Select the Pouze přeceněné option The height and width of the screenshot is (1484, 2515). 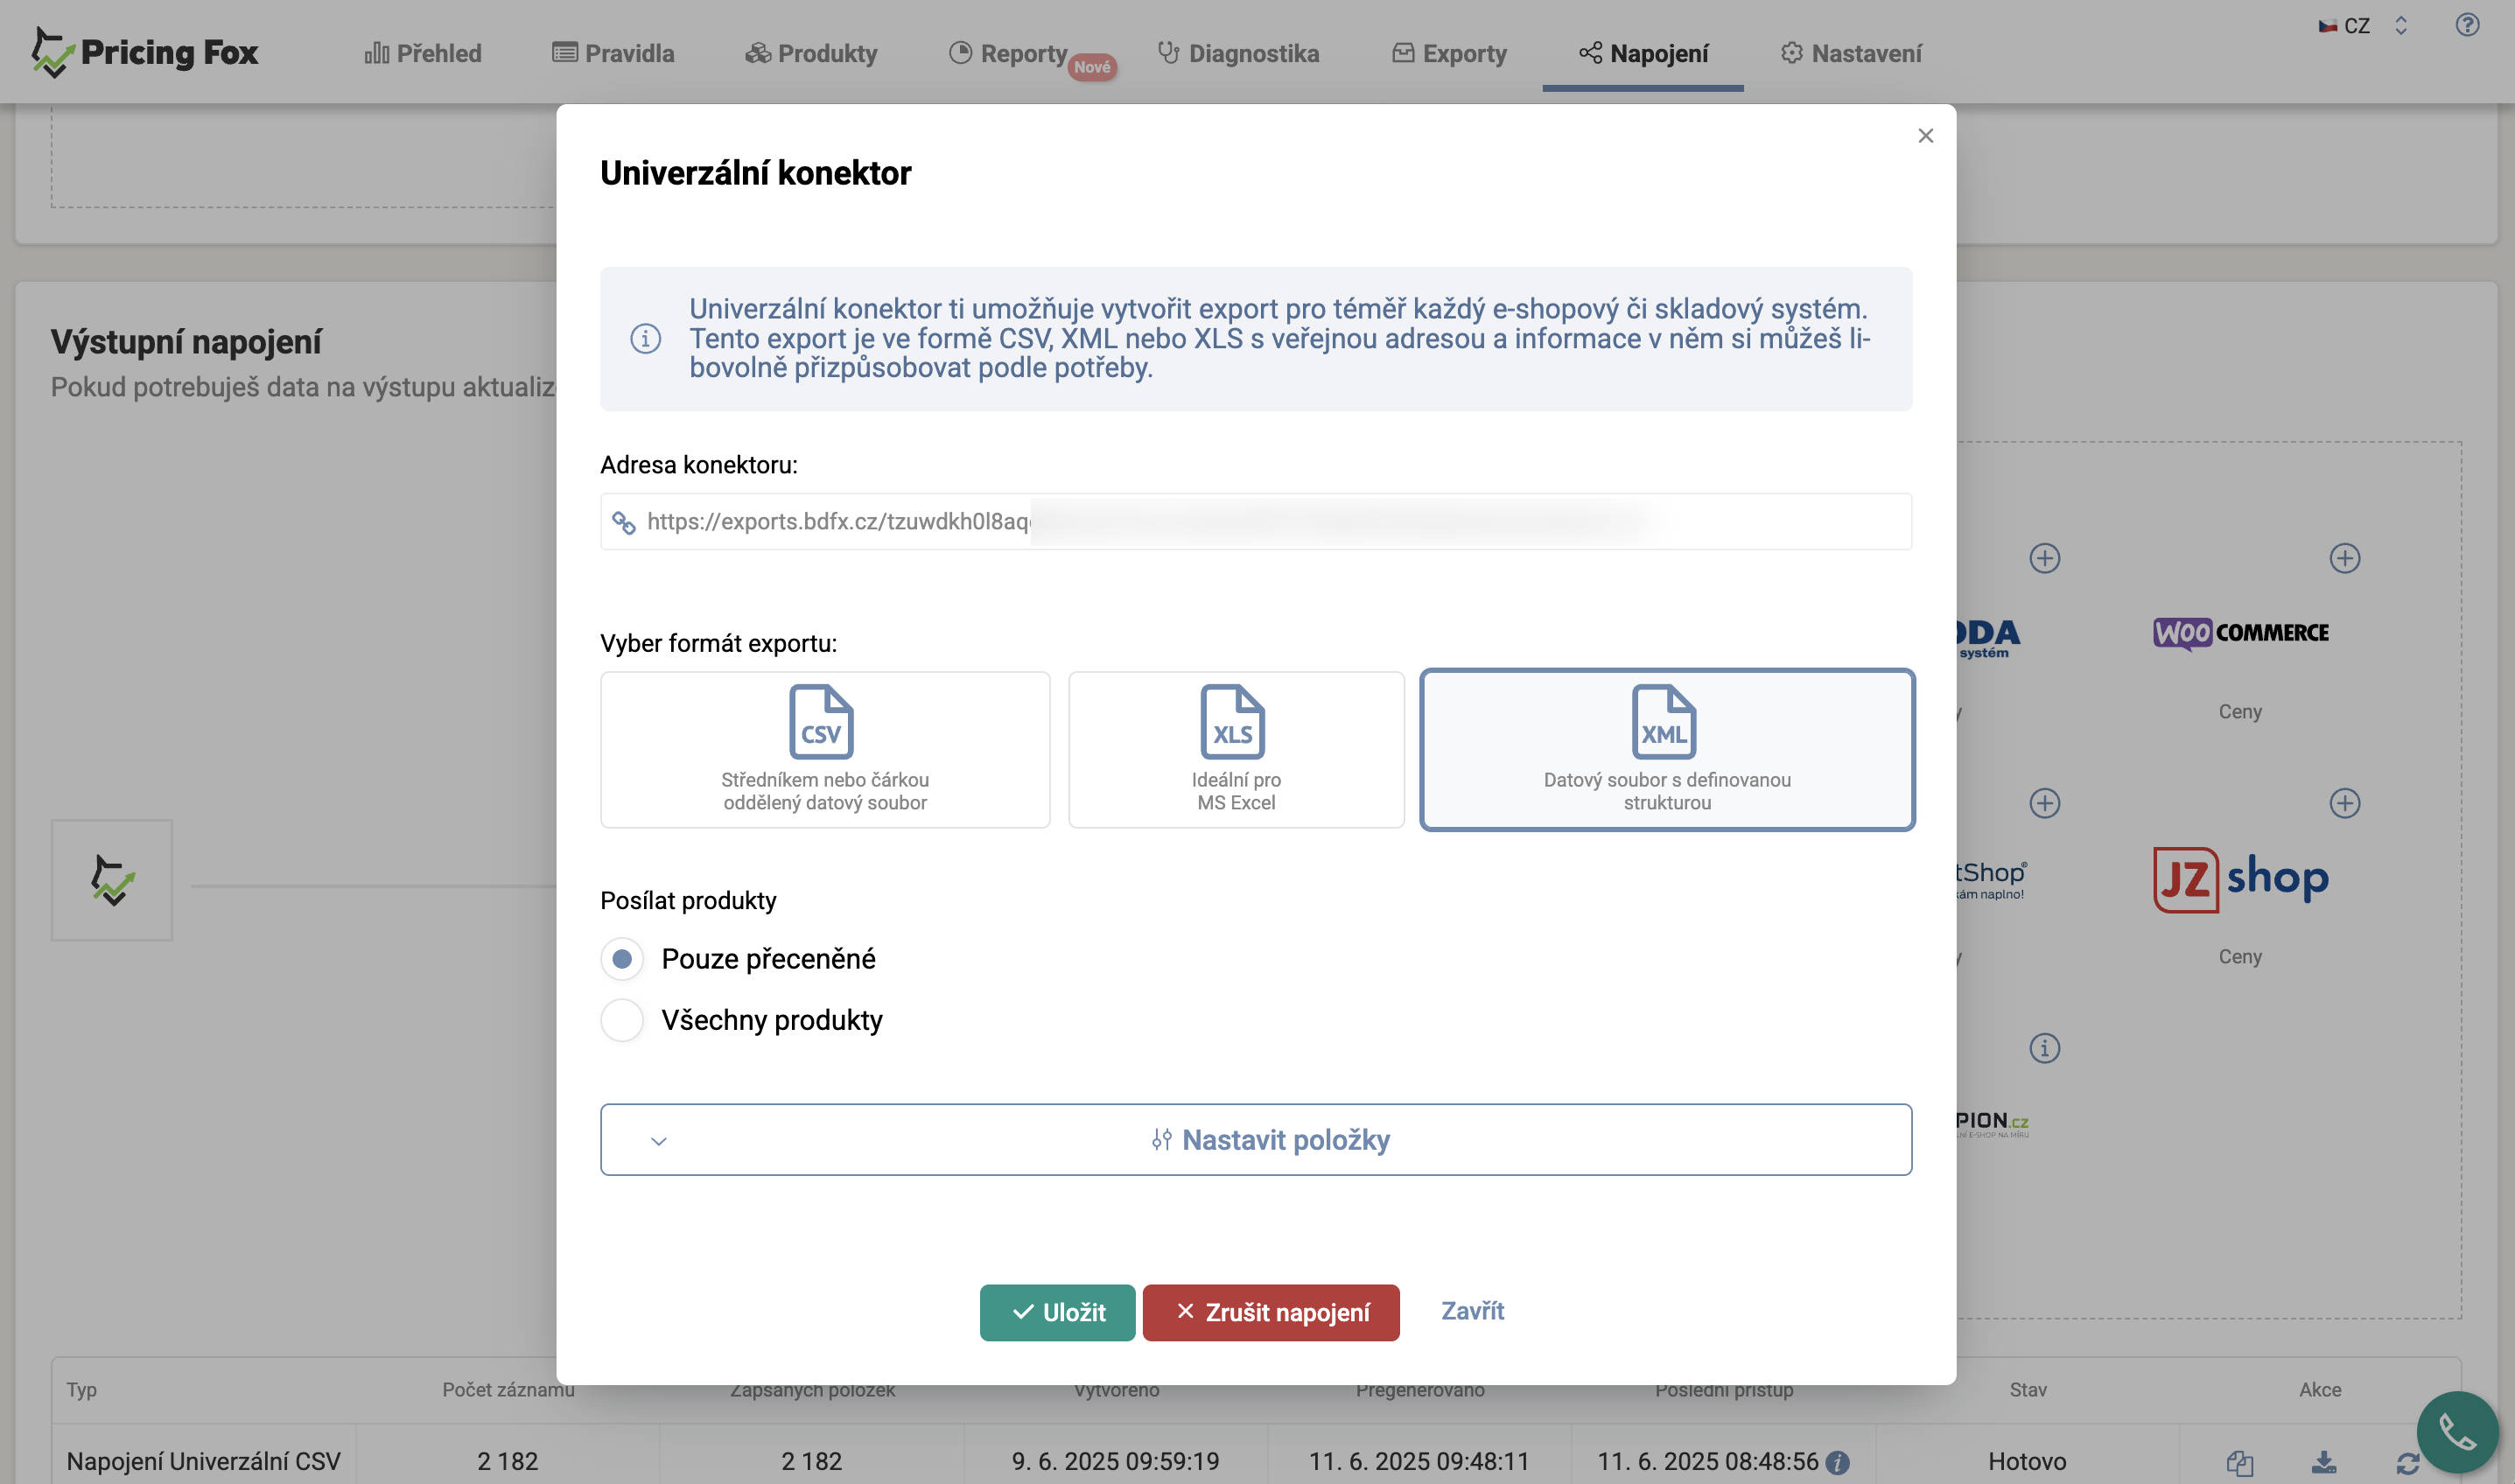click(622, 958)
